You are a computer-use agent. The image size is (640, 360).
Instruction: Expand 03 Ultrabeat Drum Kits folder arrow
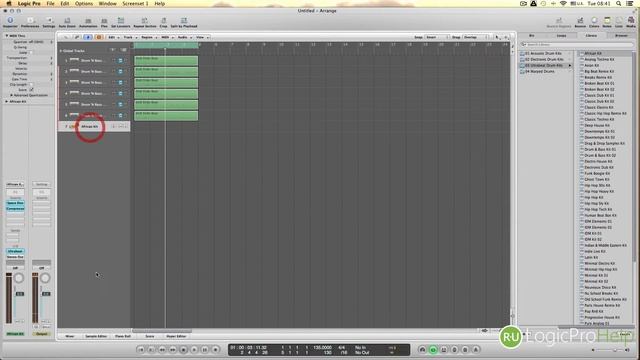pyautogui.click(x=570, y=65)
